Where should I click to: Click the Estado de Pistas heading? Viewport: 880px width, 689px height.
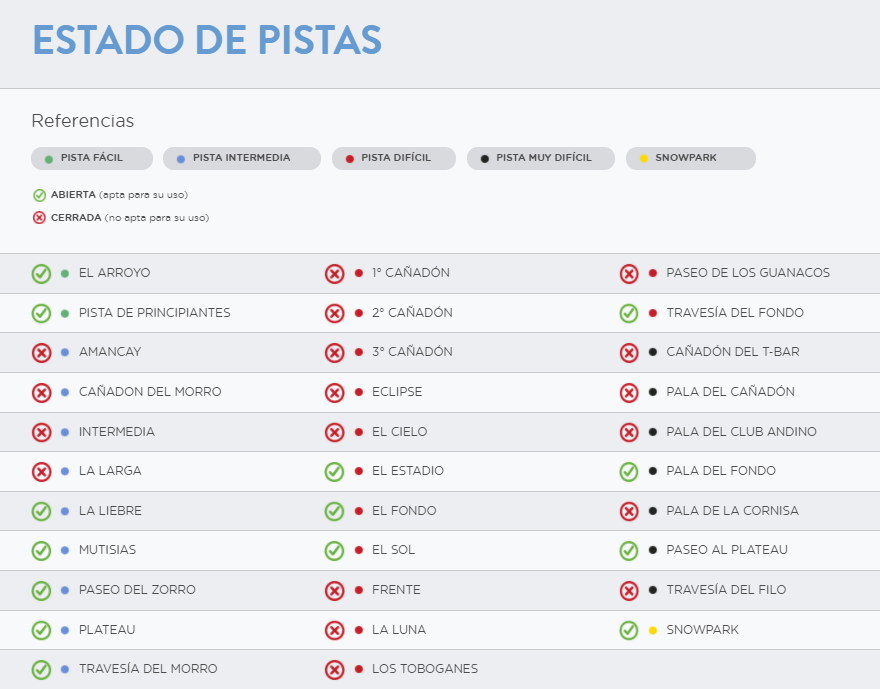point(207,40)
